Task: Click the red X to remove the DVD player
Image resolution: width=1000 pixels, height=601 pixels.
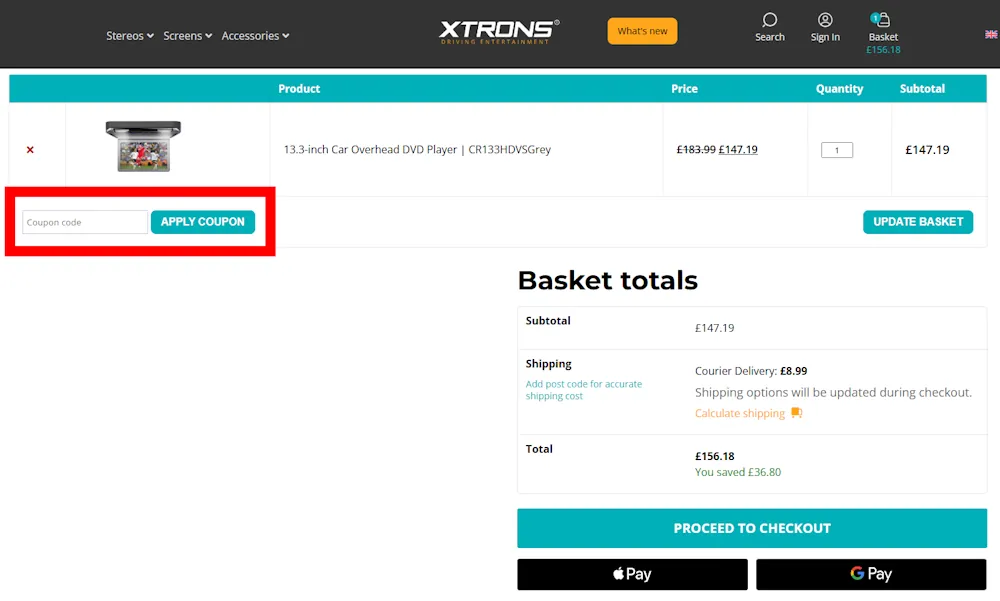Action: [x=30, y=149]
